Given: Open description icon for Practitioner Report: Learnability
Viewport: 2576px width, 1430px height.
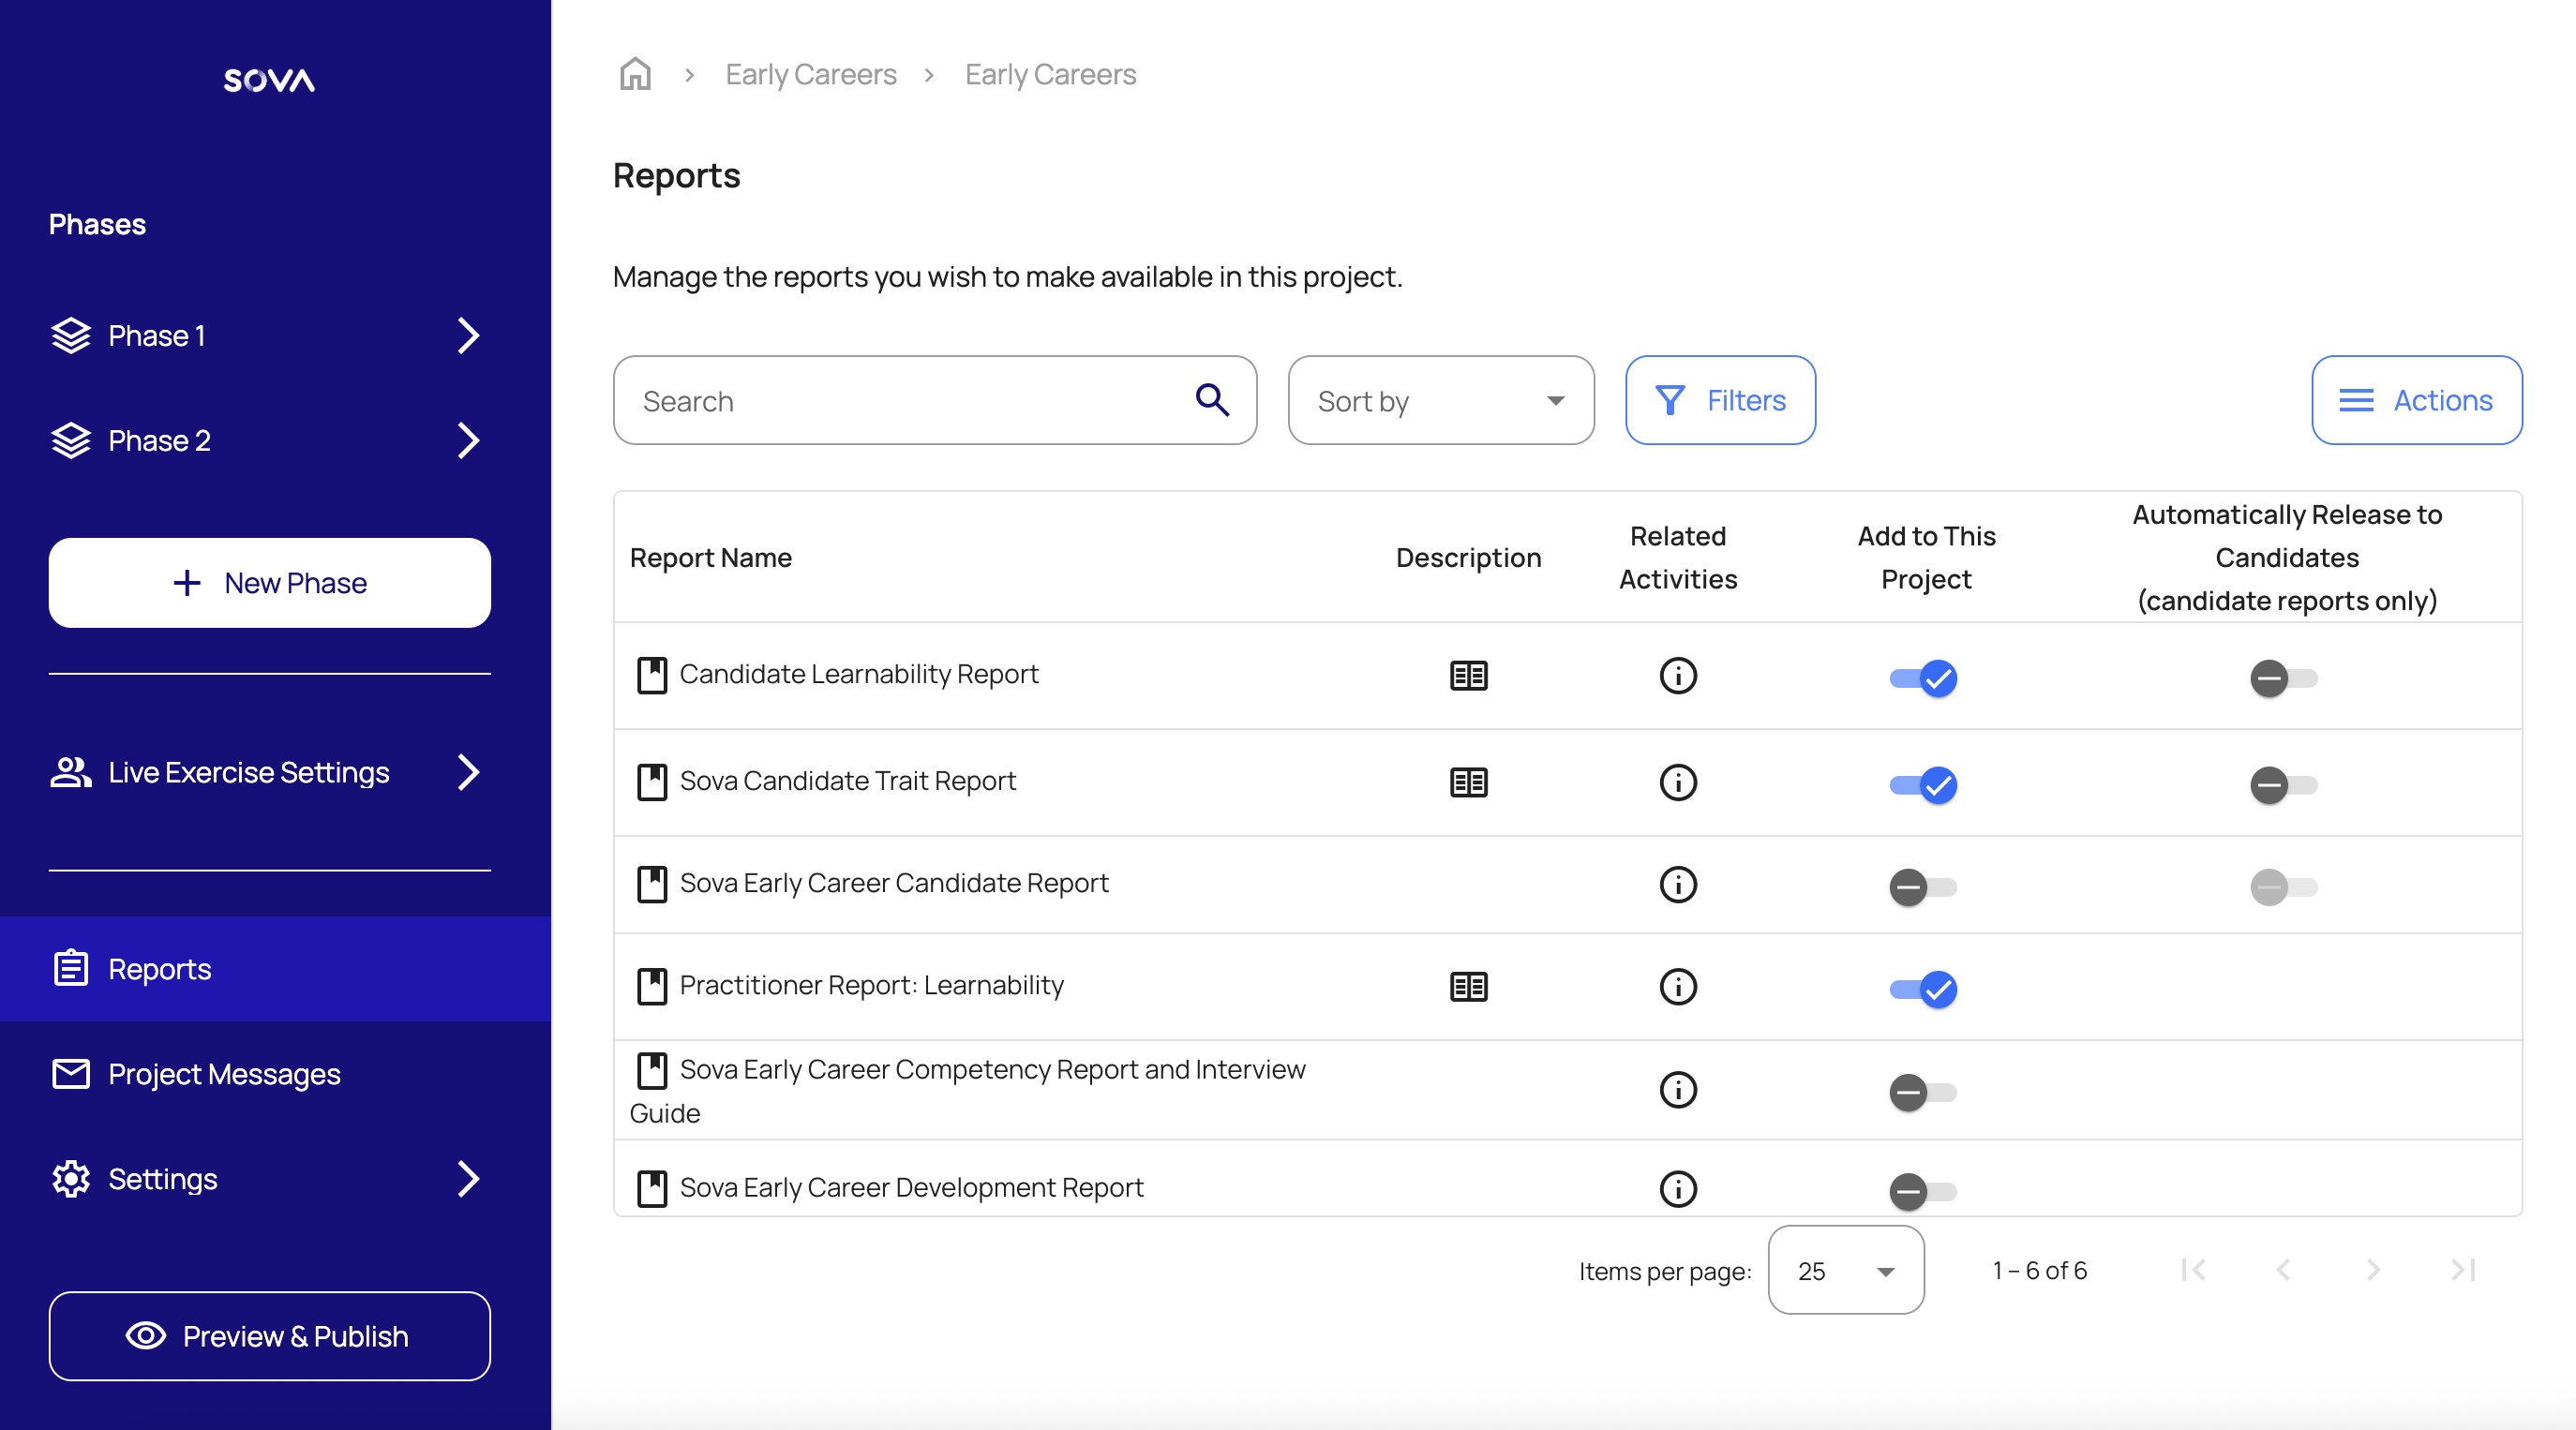Looking at the screenshot, I should pyautogui.click(x=1468, y=987).
